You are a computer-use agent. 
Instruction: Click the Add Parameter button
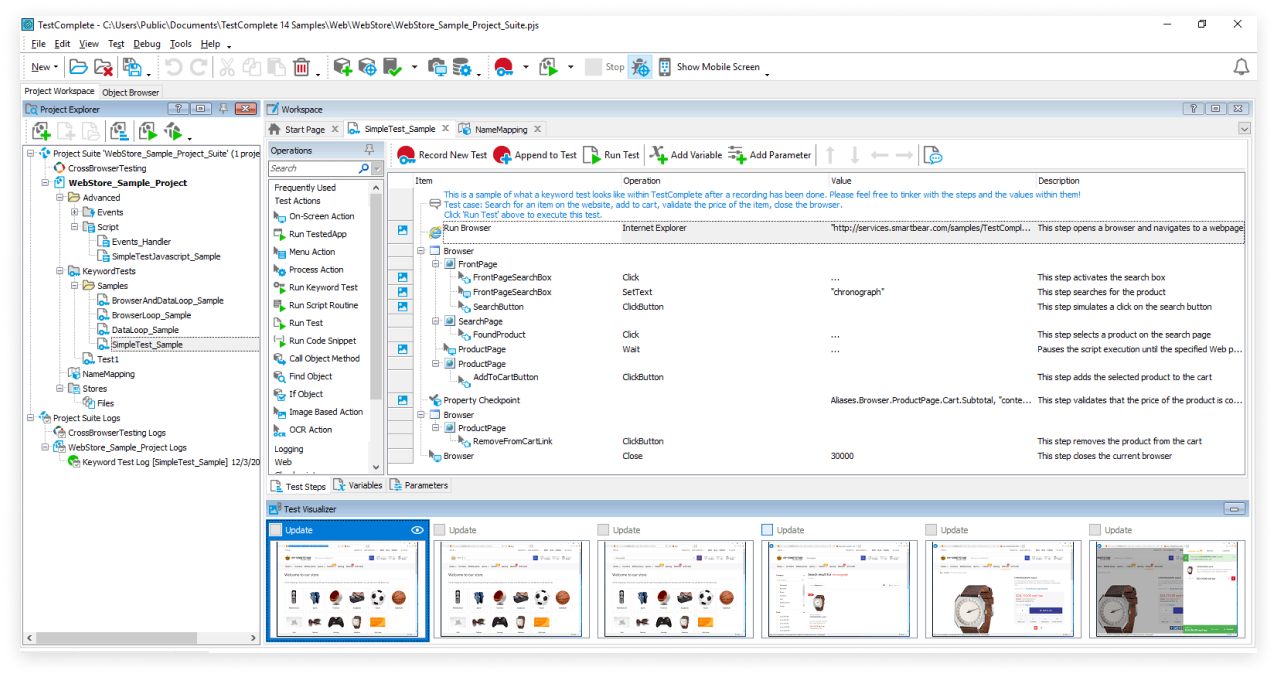770,155
